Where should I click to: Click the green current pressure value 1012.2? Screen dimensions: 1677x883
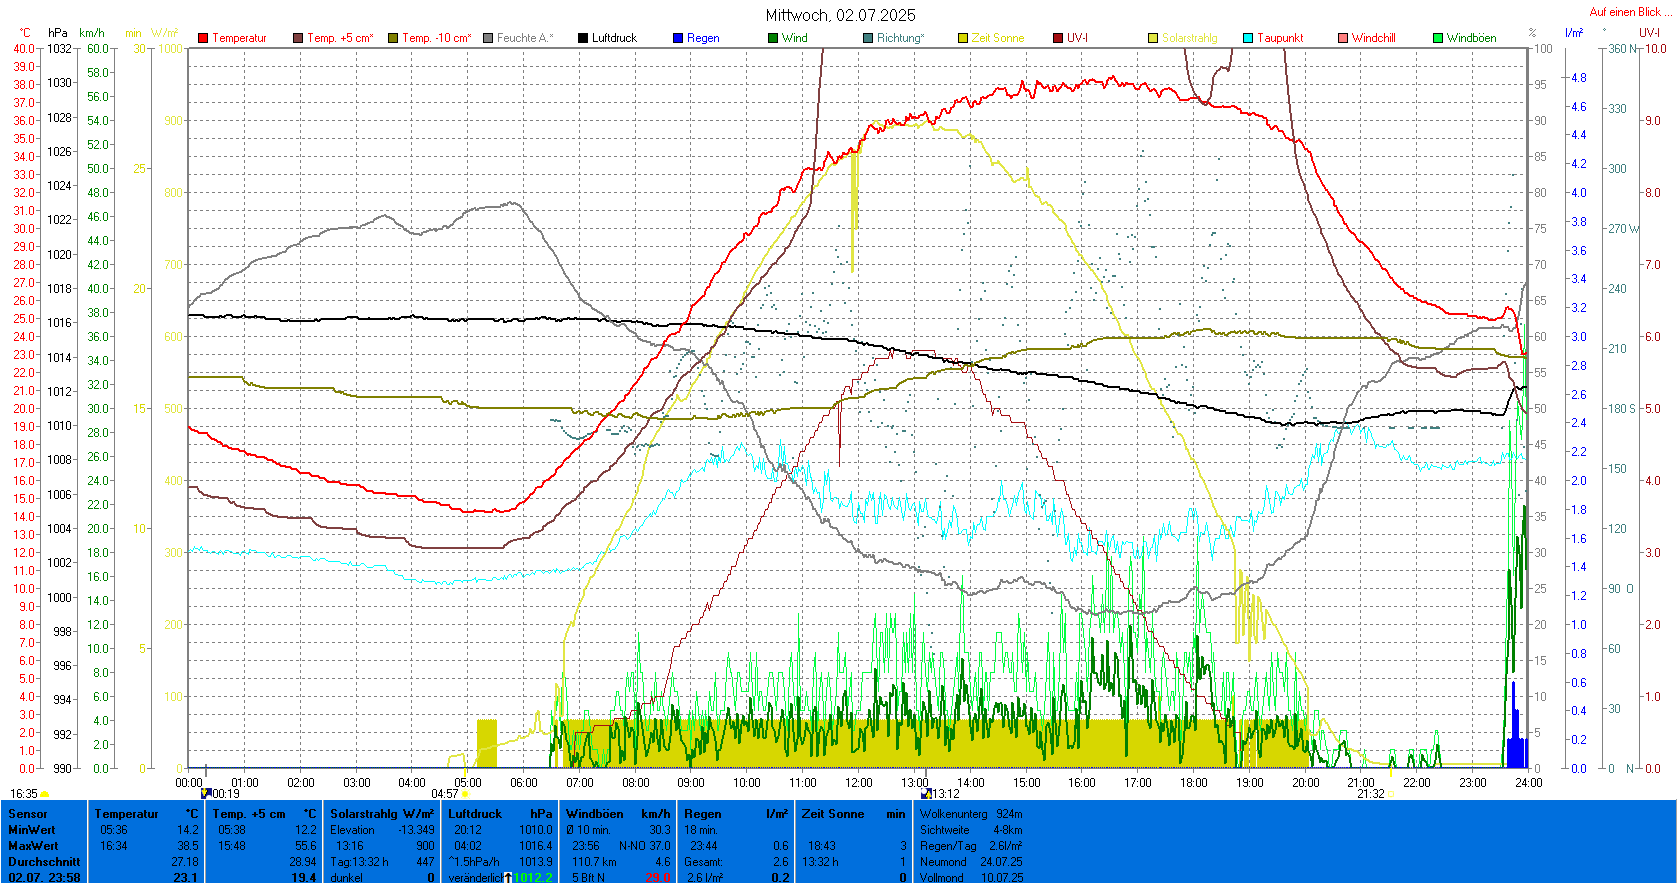(x=533, y=878)
